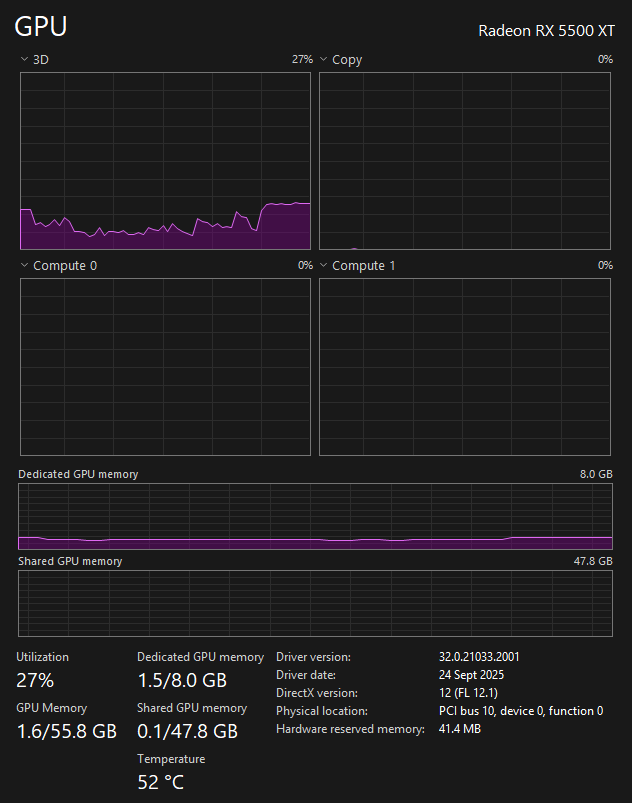Click the Shared GPU memory 0.1/47.8 GB value

(187, 731)
